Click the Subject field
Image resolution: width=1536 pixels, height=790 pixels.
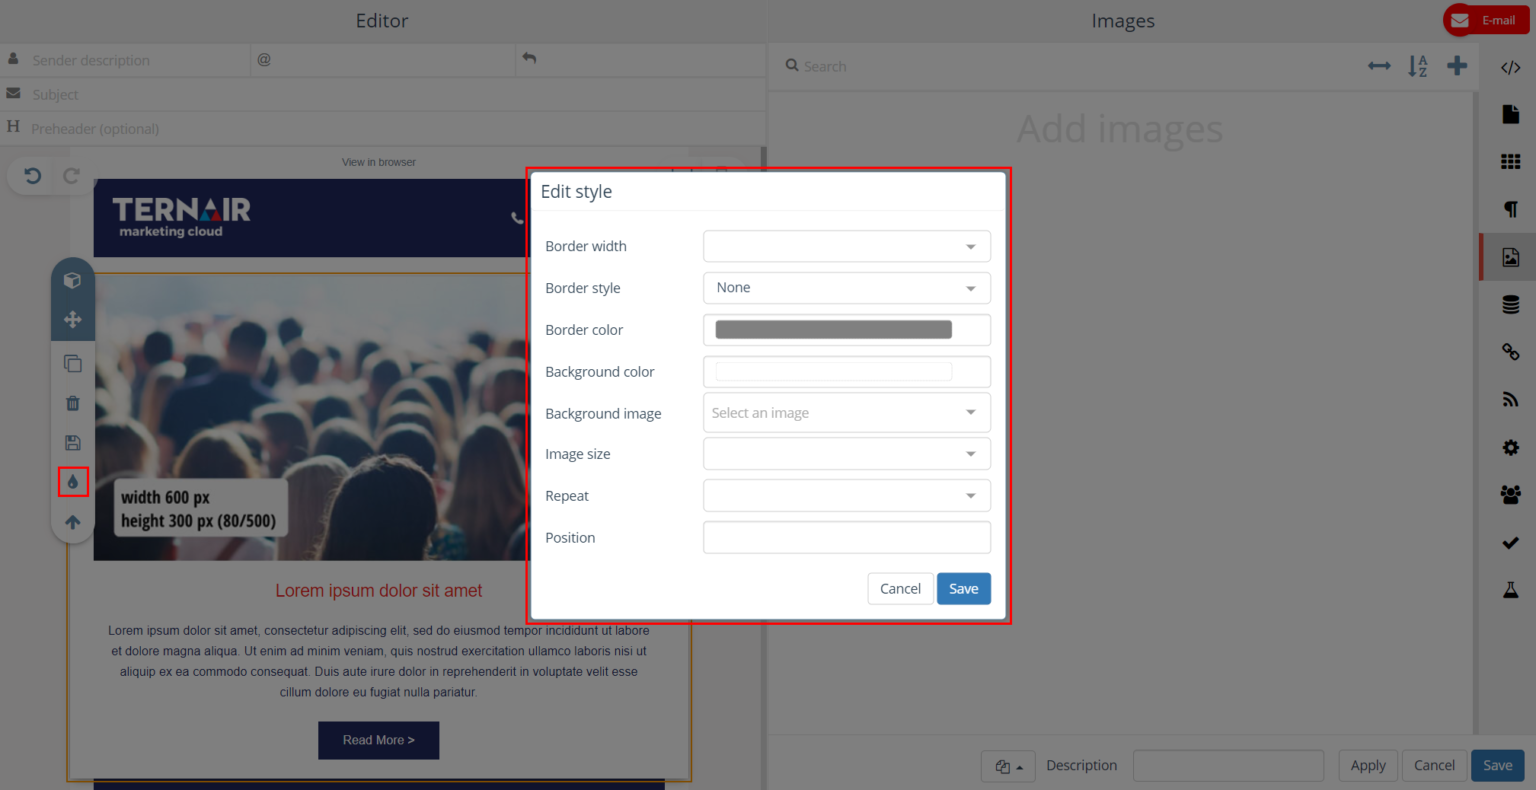coord(383,94)
